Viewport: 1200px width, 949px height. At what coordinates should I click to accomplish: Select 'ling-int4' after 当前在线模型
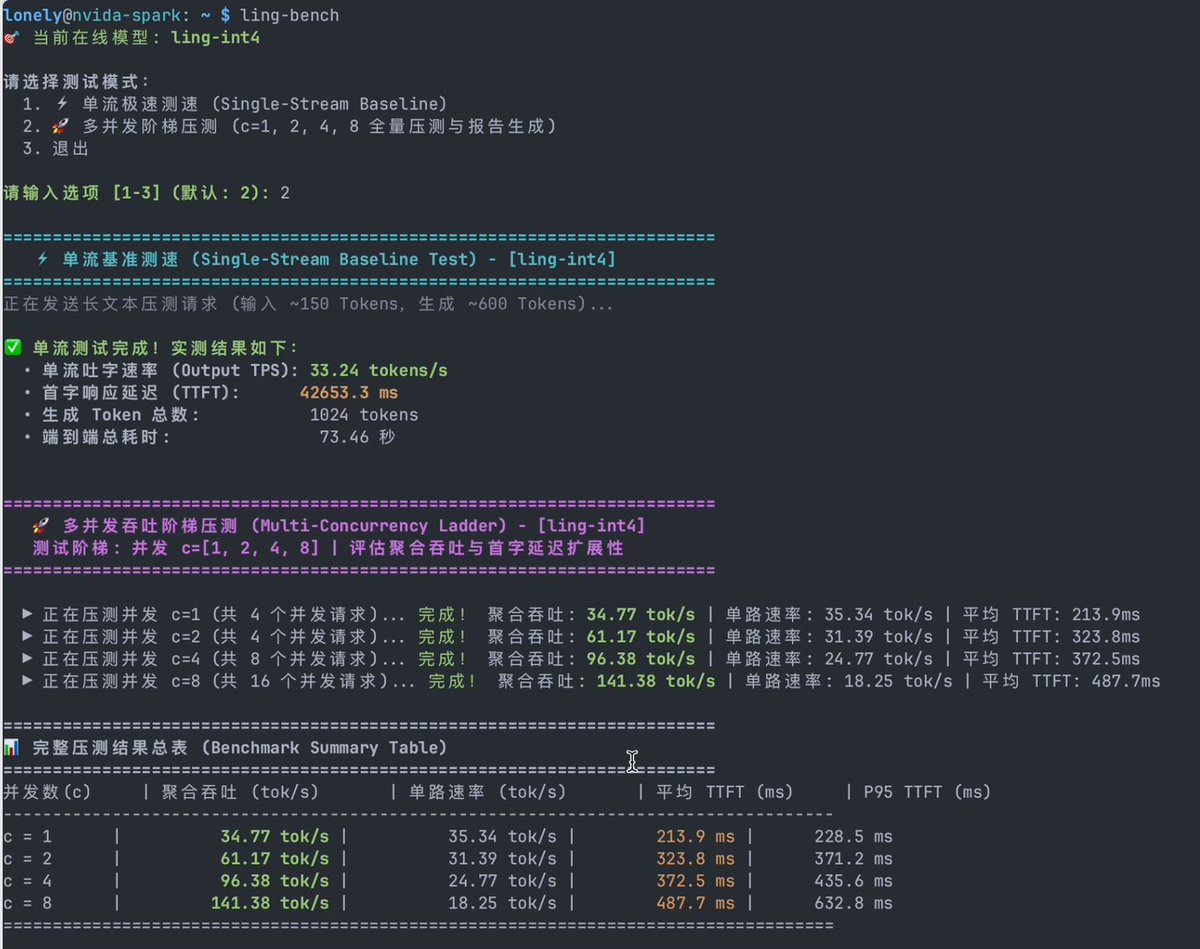[216, 38]
